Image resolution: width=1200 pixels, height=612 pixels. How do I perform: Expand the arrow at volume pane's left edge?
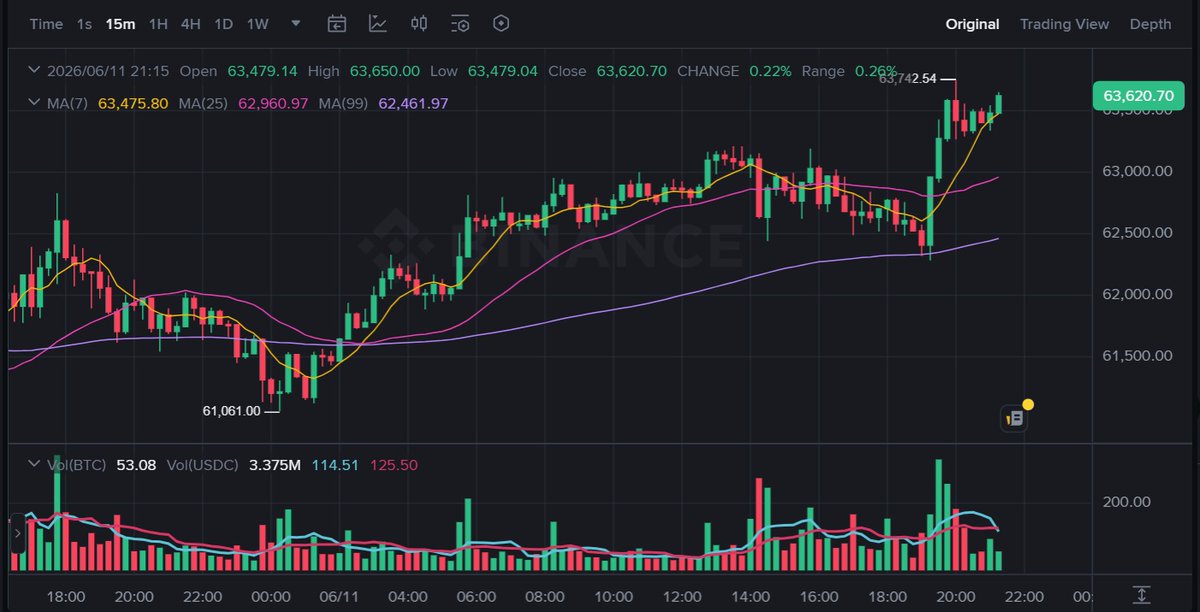pyautogui.click(x=17, y=535)
